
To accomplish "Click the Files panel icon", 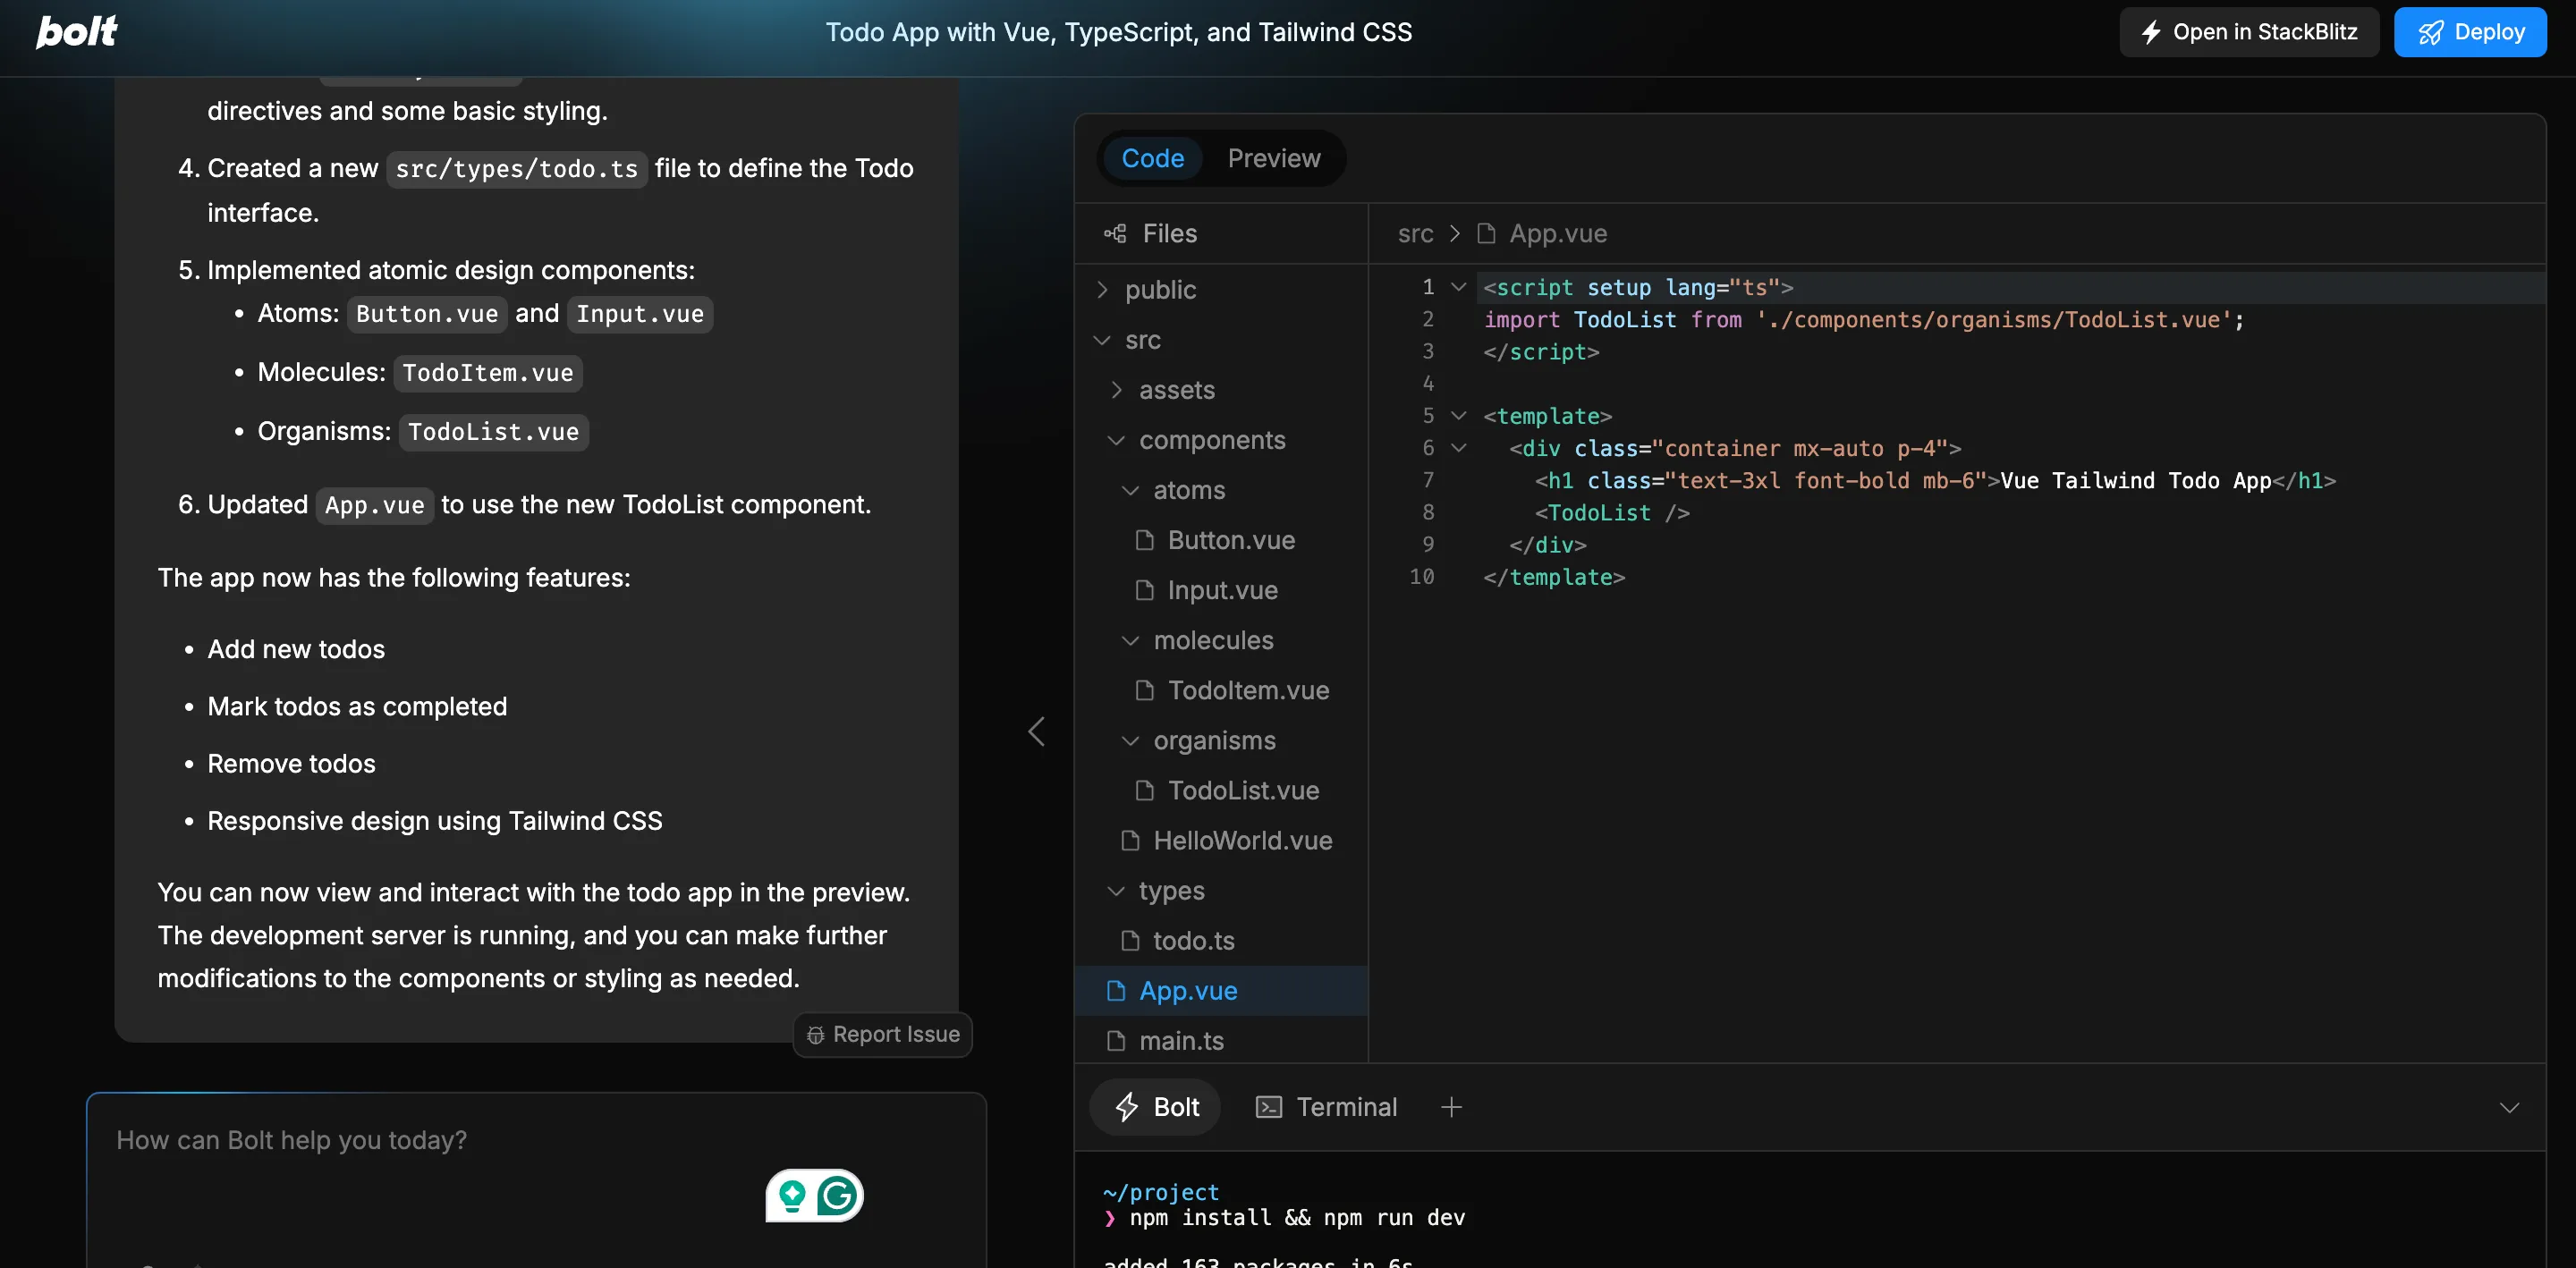I will coord(1116,233).
